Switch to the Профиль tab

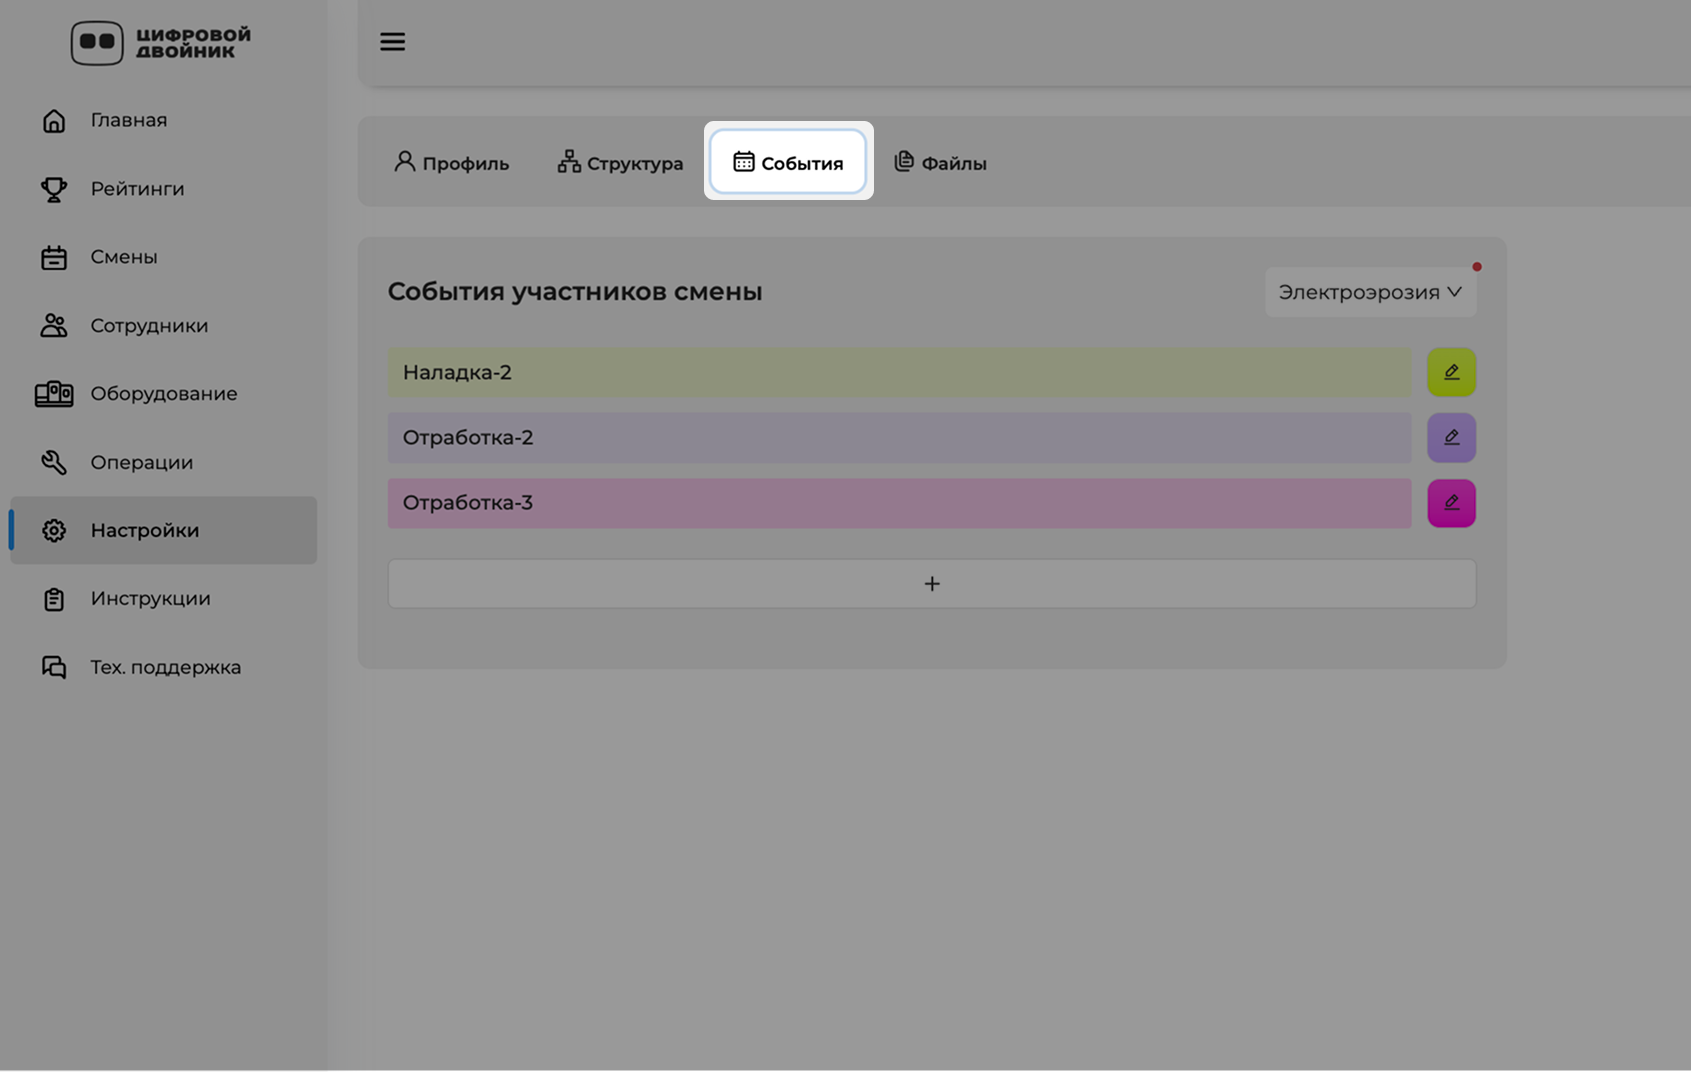(452, 163)
